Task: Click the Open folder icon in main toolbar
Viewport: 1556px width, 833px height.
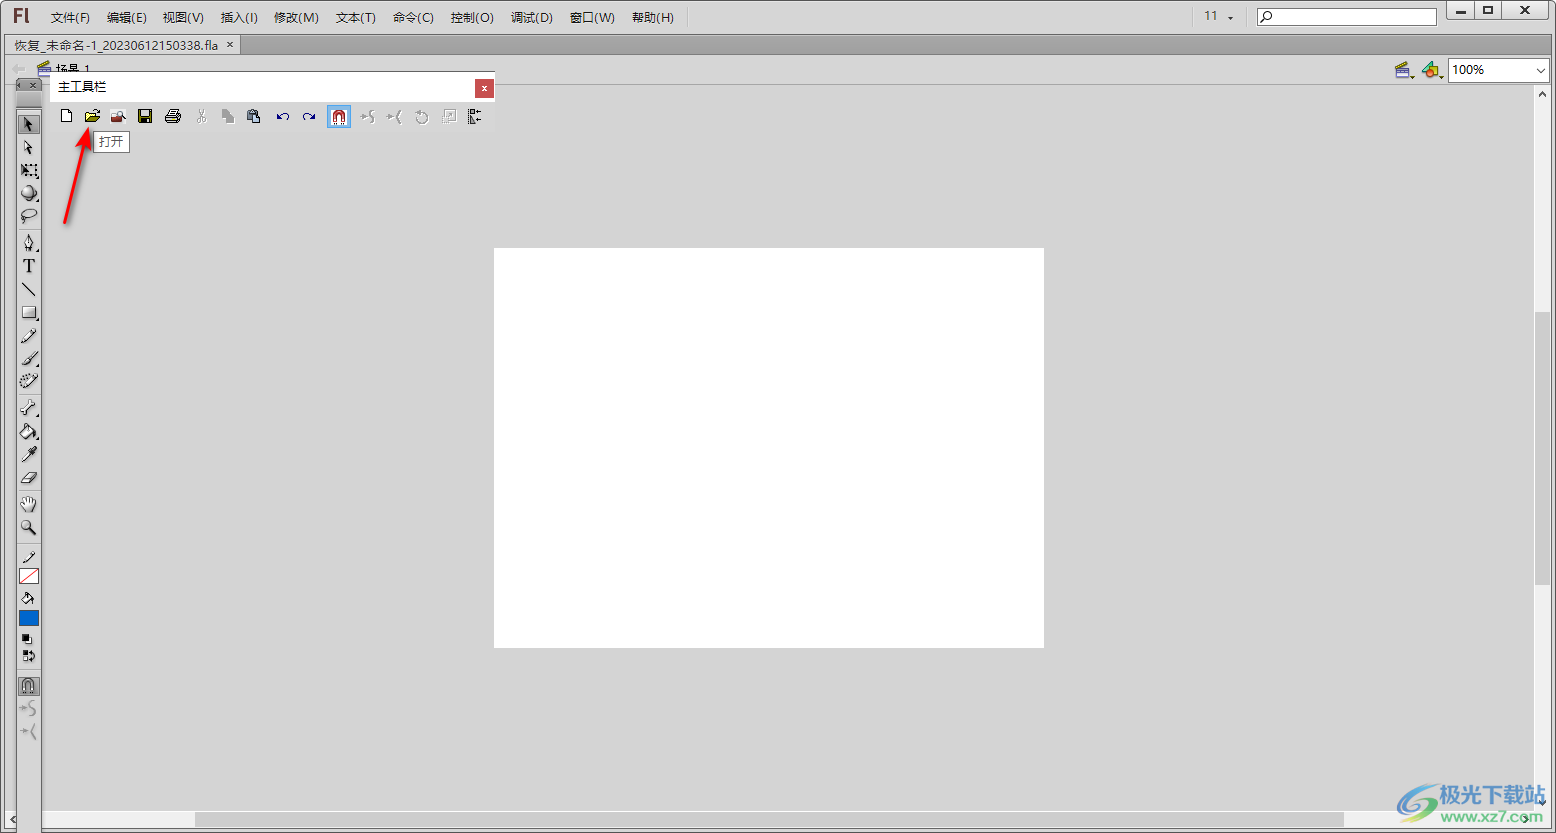Action: pos(92,117)
